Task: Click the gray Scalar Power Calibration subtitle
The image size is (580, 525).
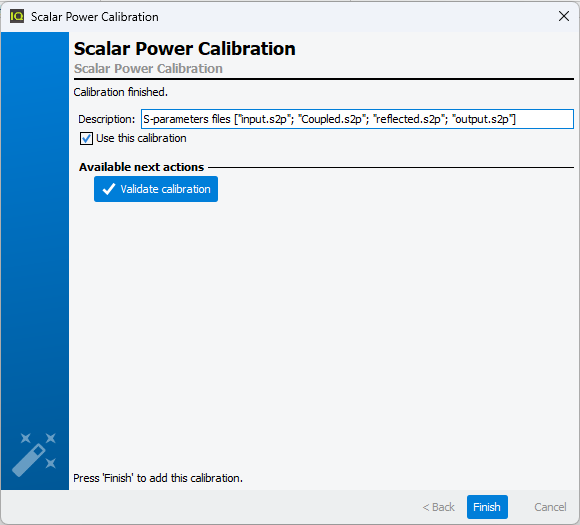Action: 148,68
